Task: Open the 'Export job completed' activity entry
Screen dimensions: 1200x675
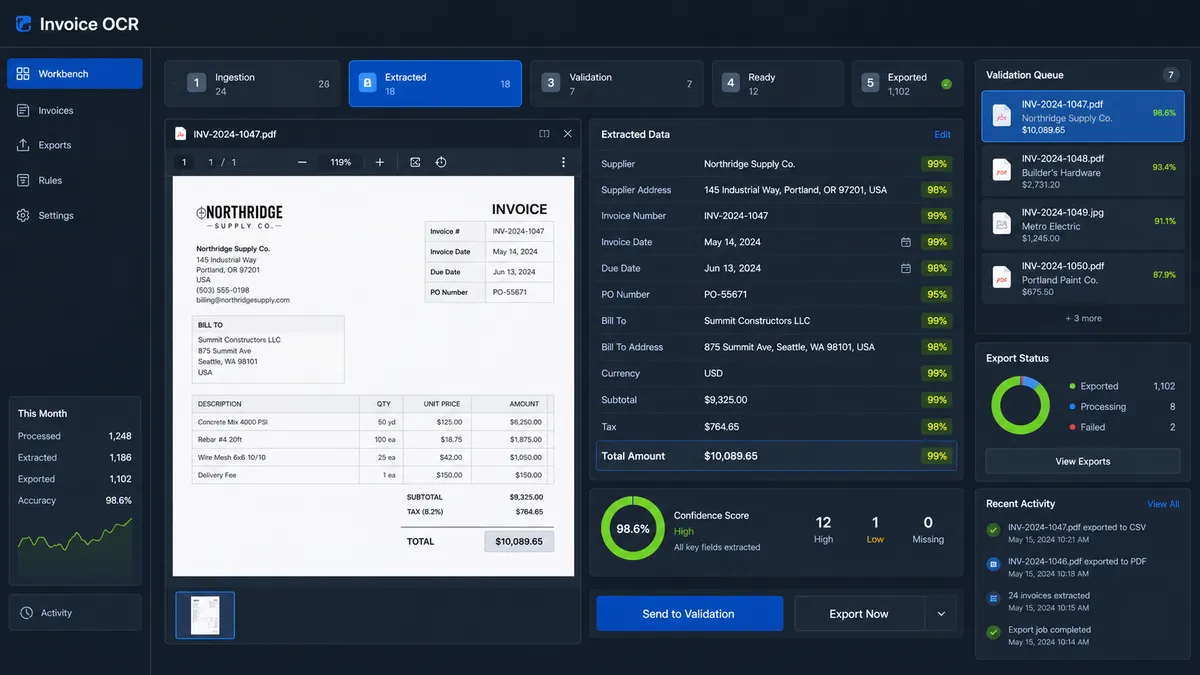Action: pyautogui.click(x=1082, y=635)
